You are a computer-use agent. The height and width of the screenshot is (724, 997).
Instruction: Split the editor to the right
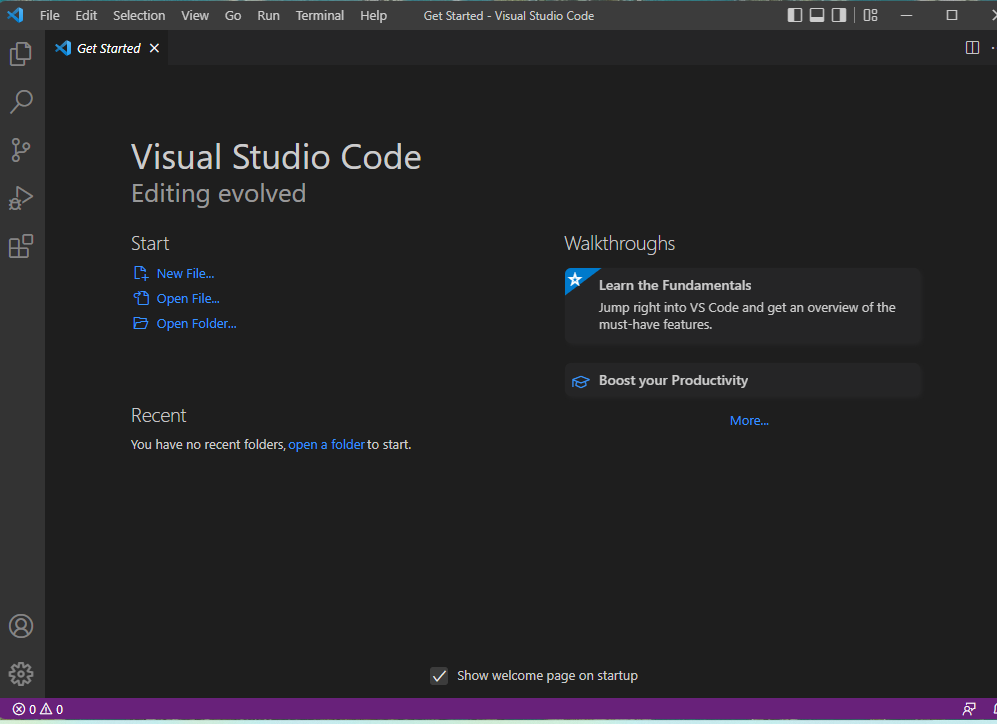(972, 48)
